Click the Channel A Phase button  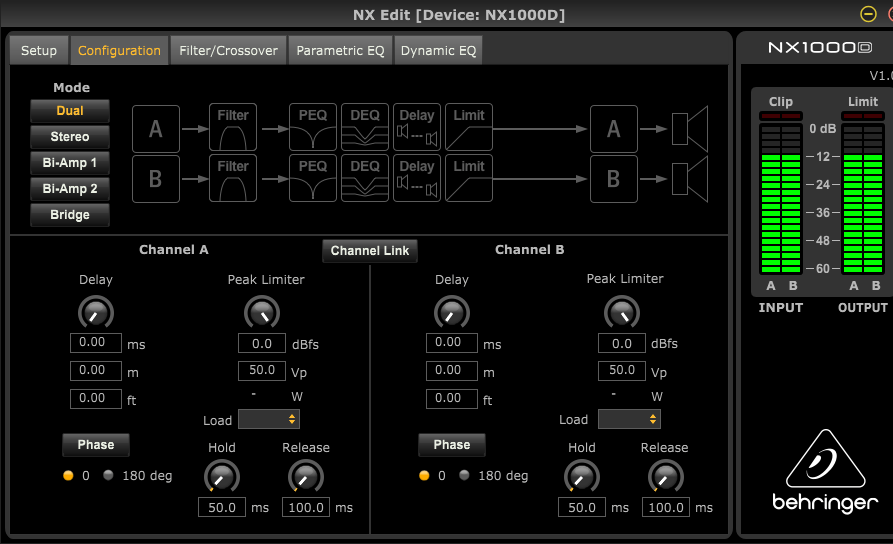96,445
